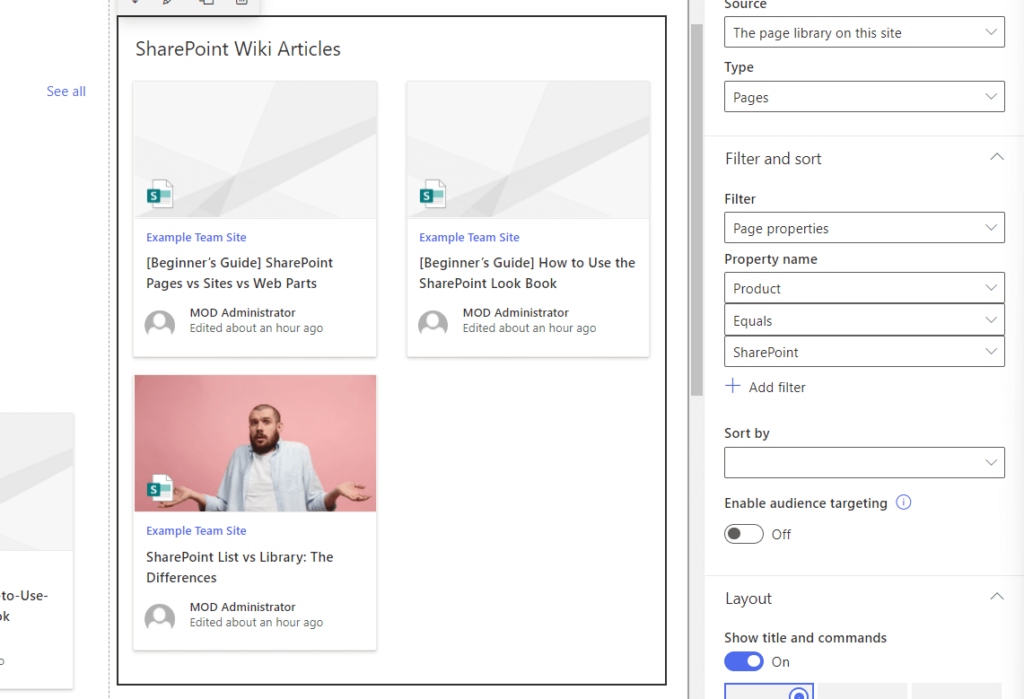
Task: Click the author avatar on Pages vs Sites card
Action: 160,323
